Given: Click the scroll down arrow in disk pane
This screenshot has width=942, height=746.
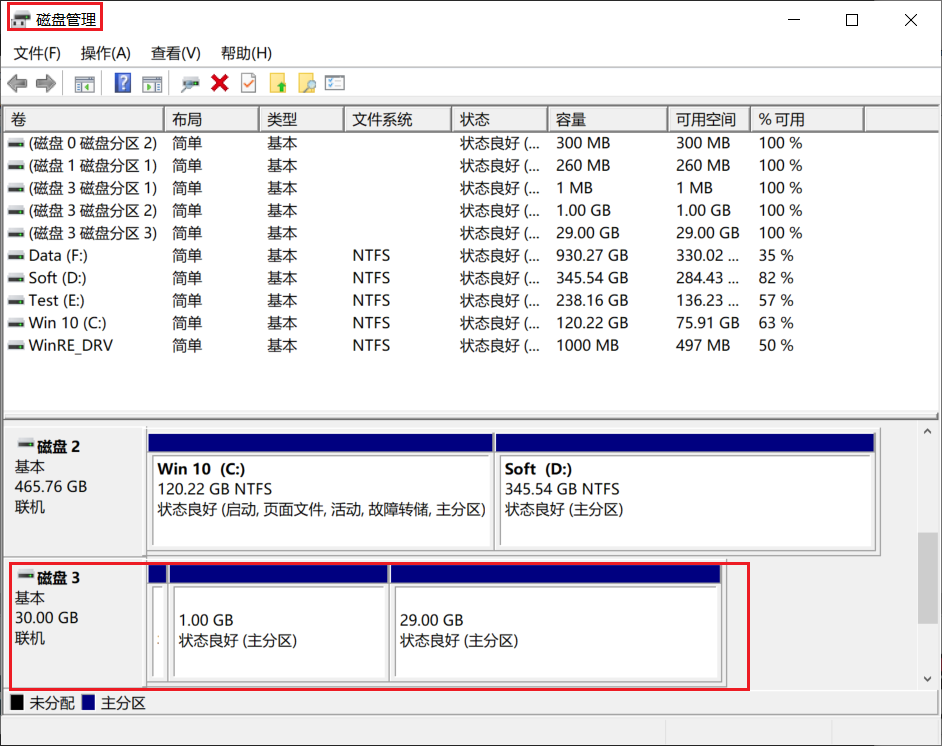Looking at the screenshot, I should click(928, 679).
